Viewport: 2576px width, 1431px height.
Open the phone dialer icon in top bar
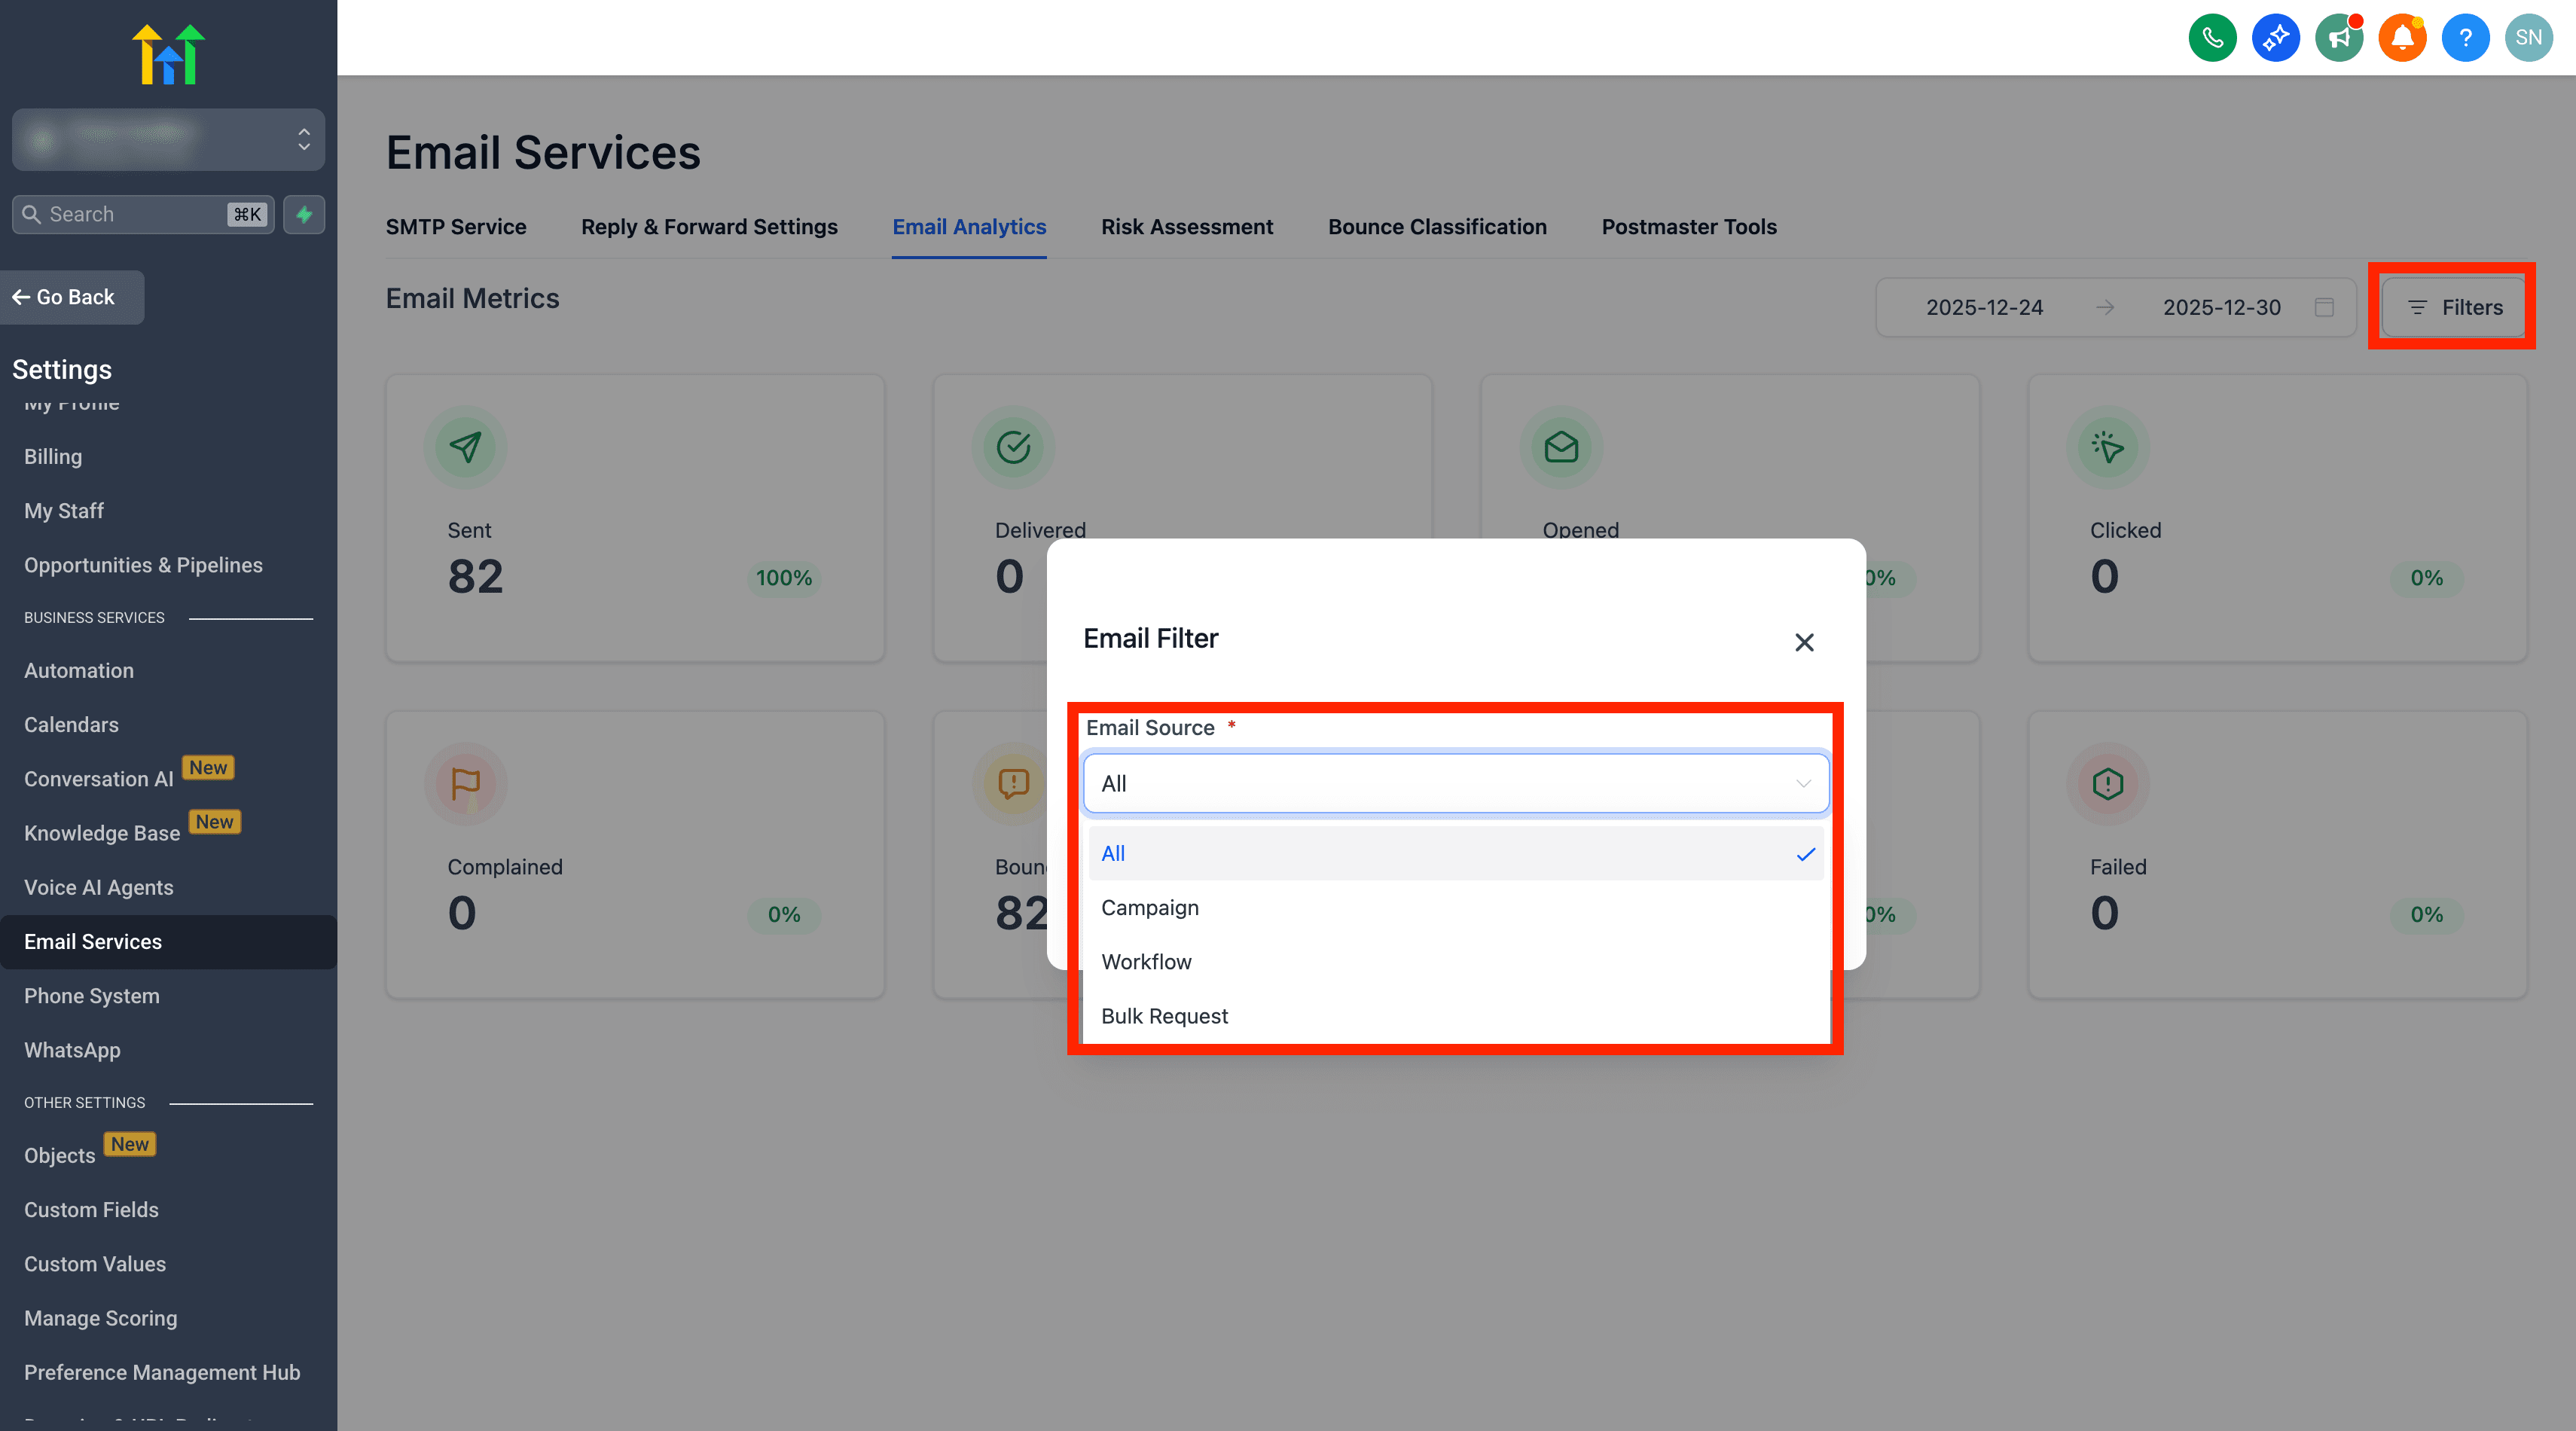pyautogui.click(x=2212, y=37)
